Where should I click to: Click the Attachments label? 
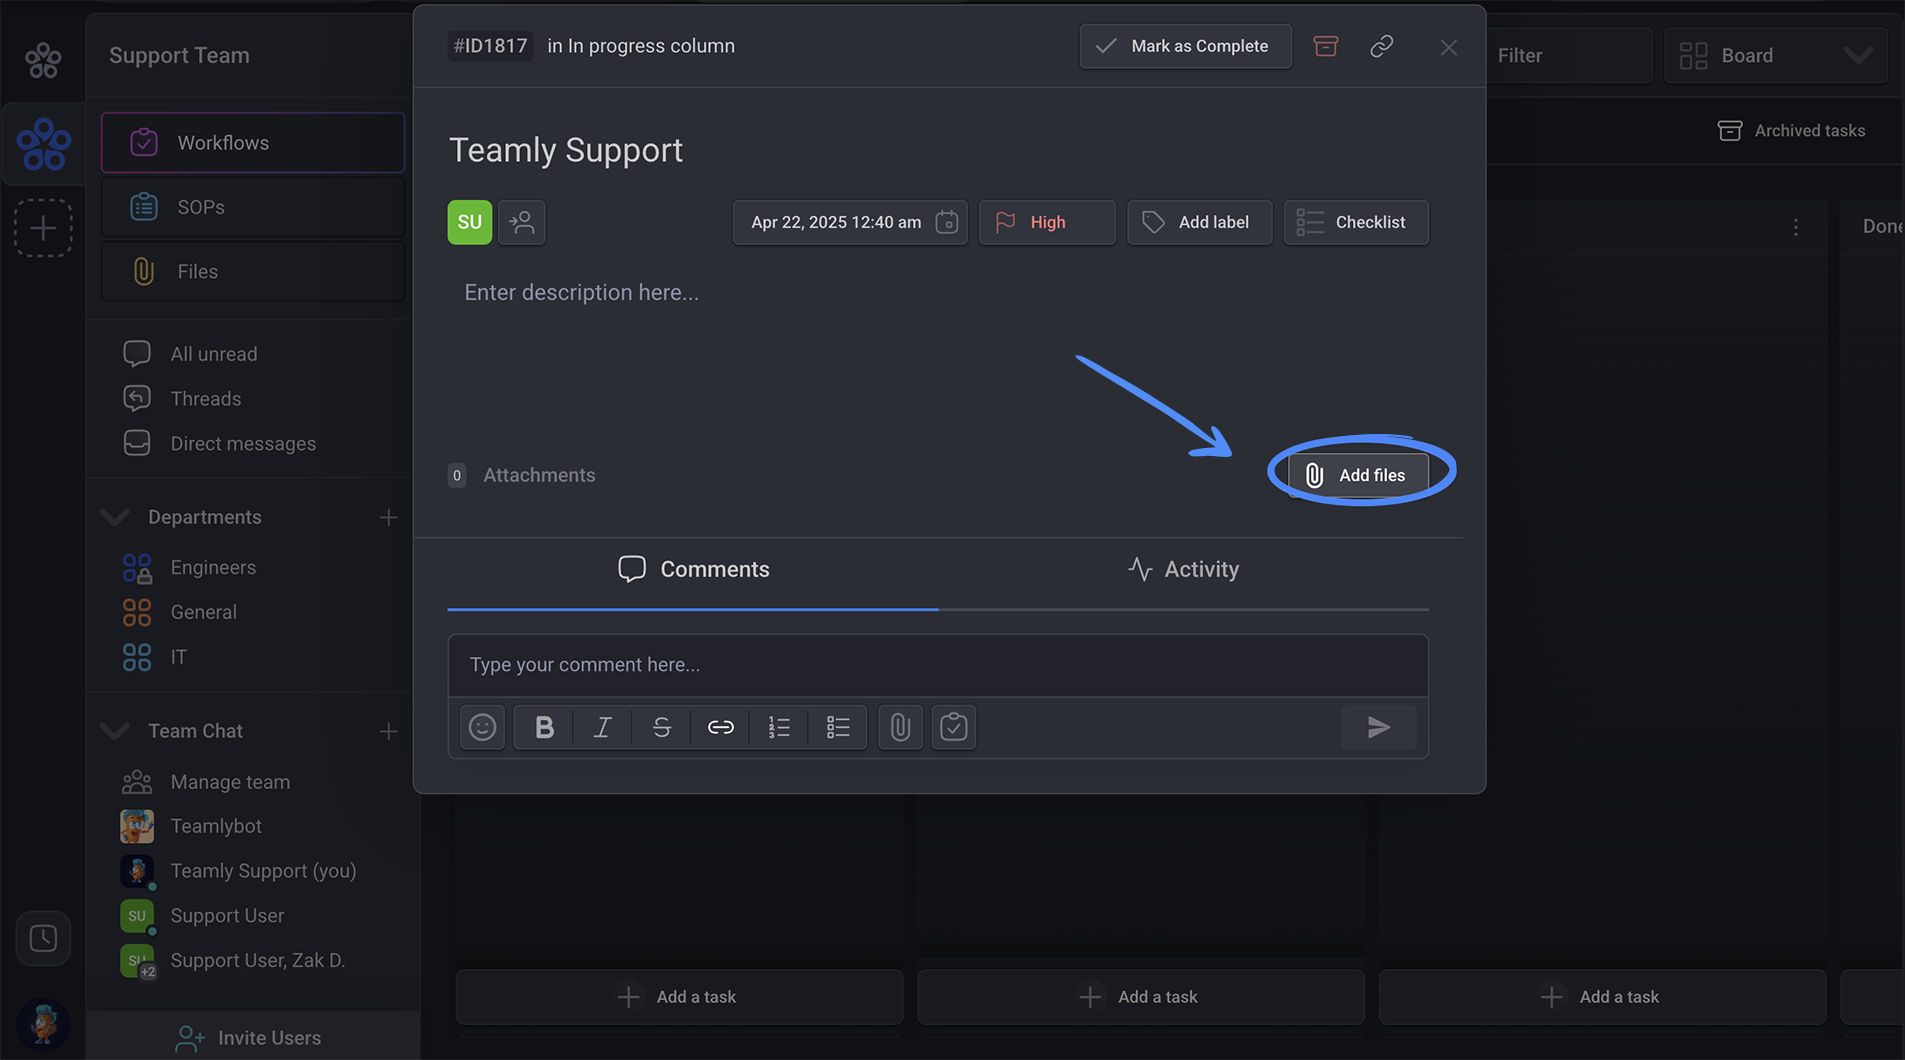click(539, 475)
